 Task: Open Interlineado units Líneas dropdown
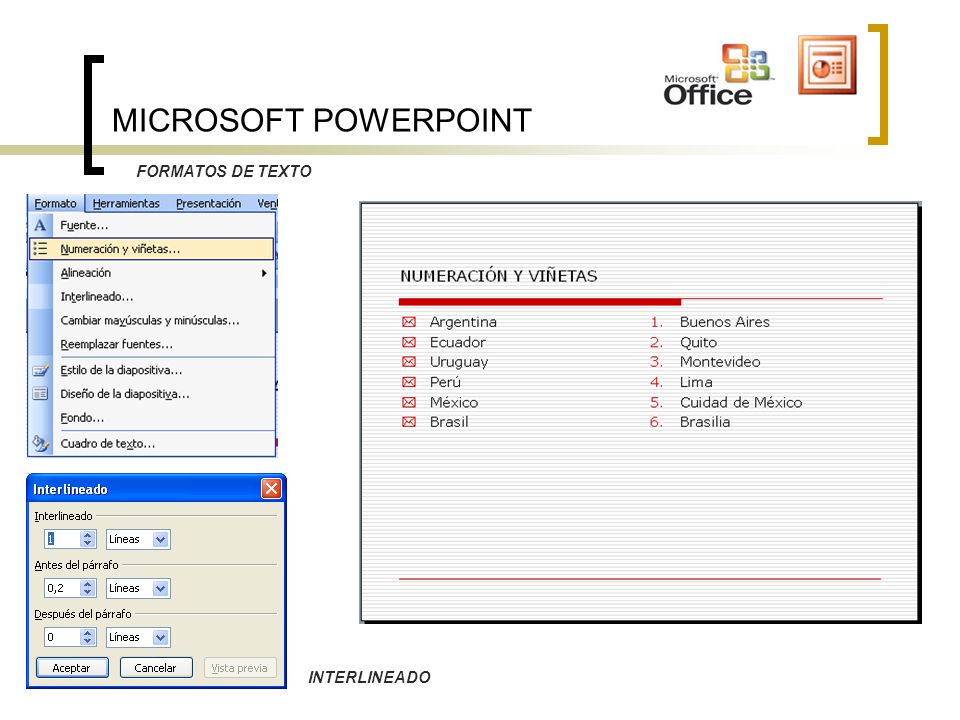pyautogui.click(x=160, y=539)
